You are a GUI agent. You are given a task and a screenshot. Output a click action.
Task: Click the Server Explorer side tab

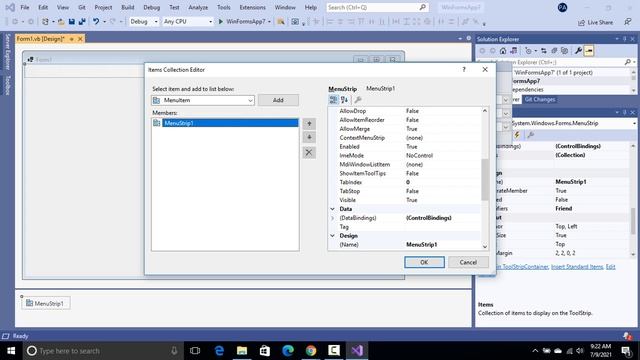(x=7, y=52)
